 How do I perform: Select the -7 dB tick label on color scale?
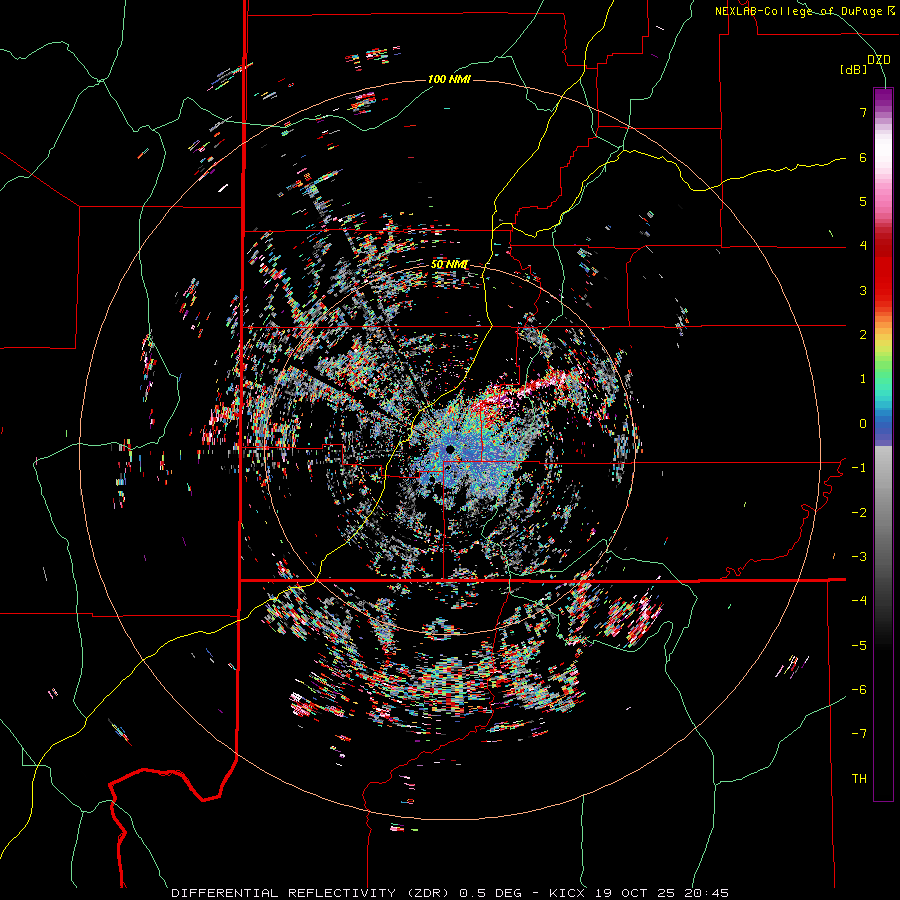pyautogui.click(x=859, y=734)
